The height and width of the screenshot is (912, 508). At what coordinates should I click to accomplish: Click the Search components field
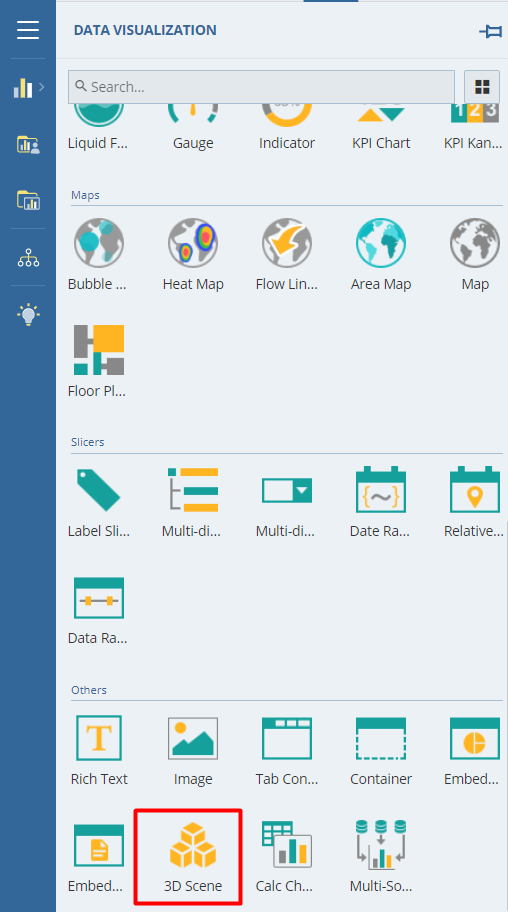pyautogui.click(x=261, y=87)
